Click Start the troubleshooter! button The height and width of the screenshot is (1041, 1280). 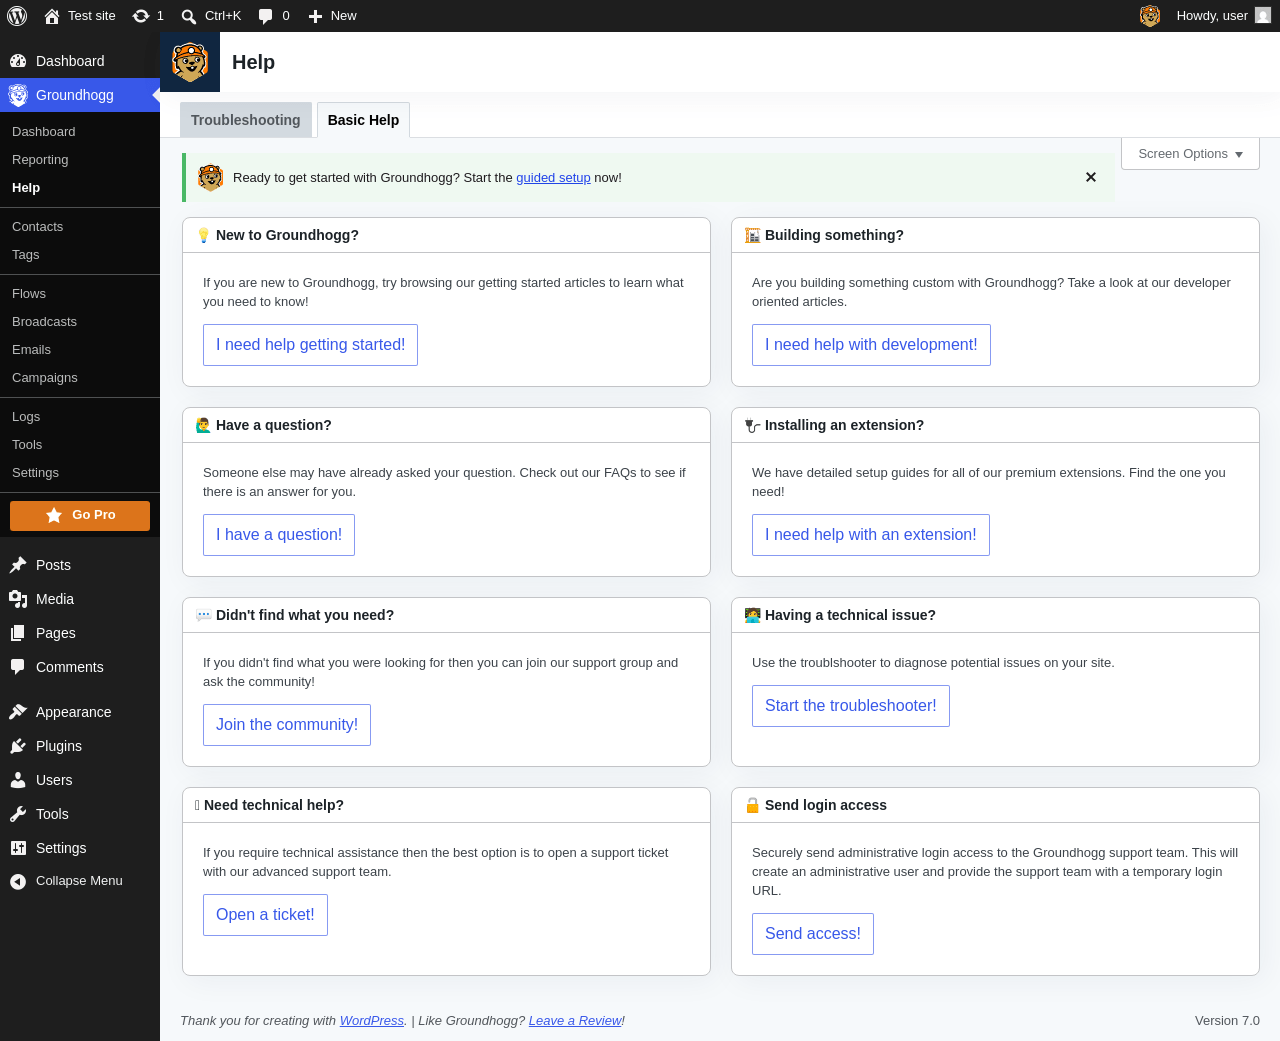(x=851, y=706)
